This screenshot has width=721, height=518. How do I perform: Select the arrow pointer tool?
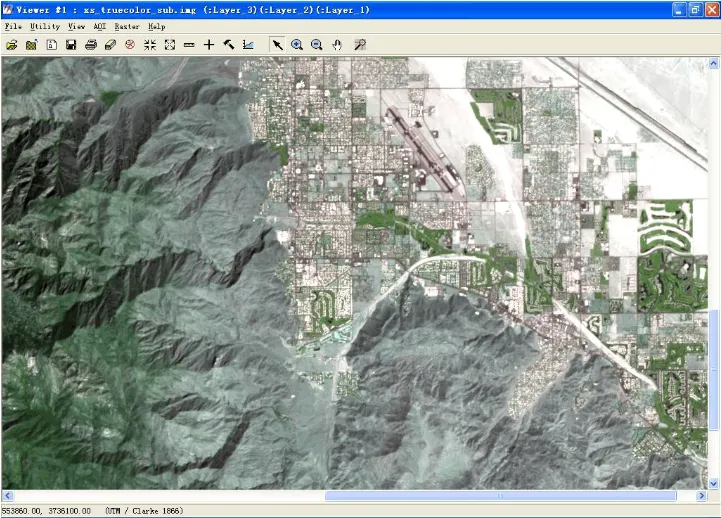[x=278, y=45]
